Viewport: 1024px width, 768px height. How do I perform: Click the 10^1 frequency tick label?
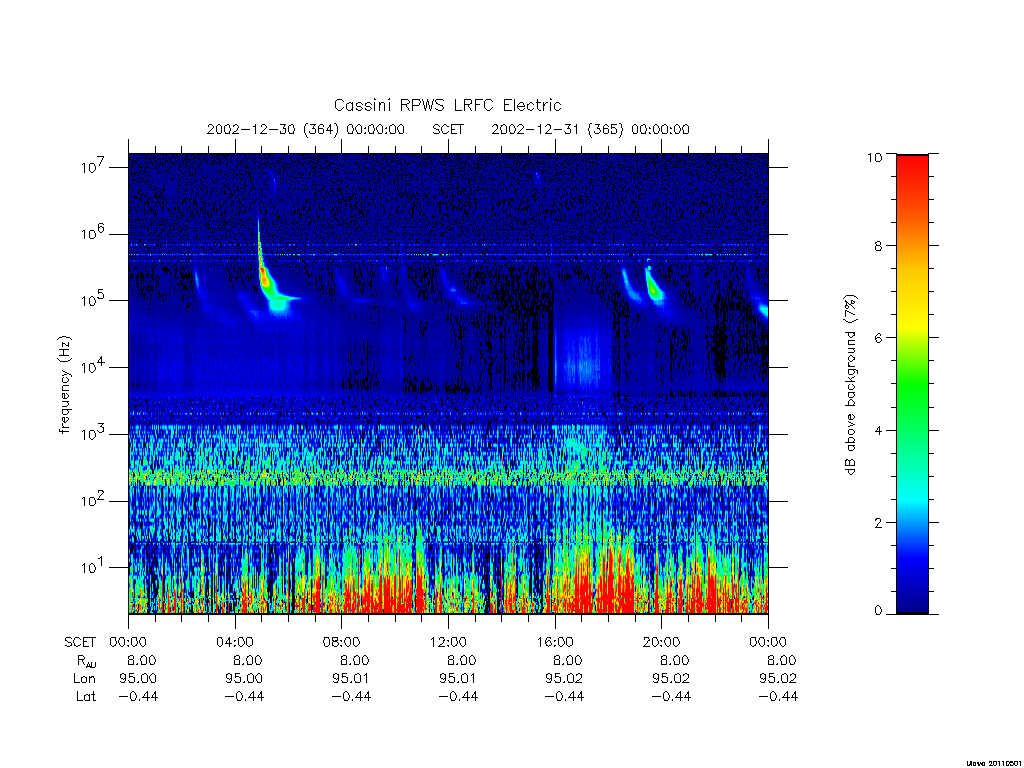(x=94, y=567)
